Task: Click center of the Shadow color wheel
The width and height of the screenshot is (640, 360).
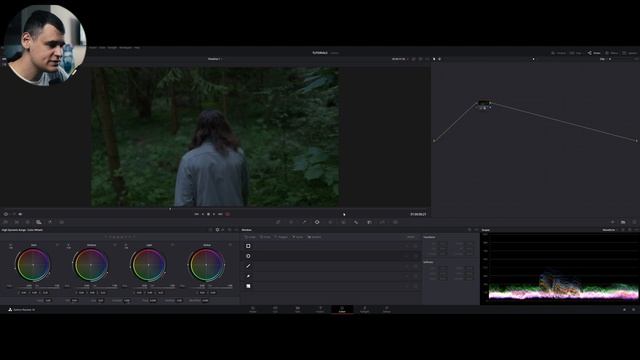Action: (91, 265)
